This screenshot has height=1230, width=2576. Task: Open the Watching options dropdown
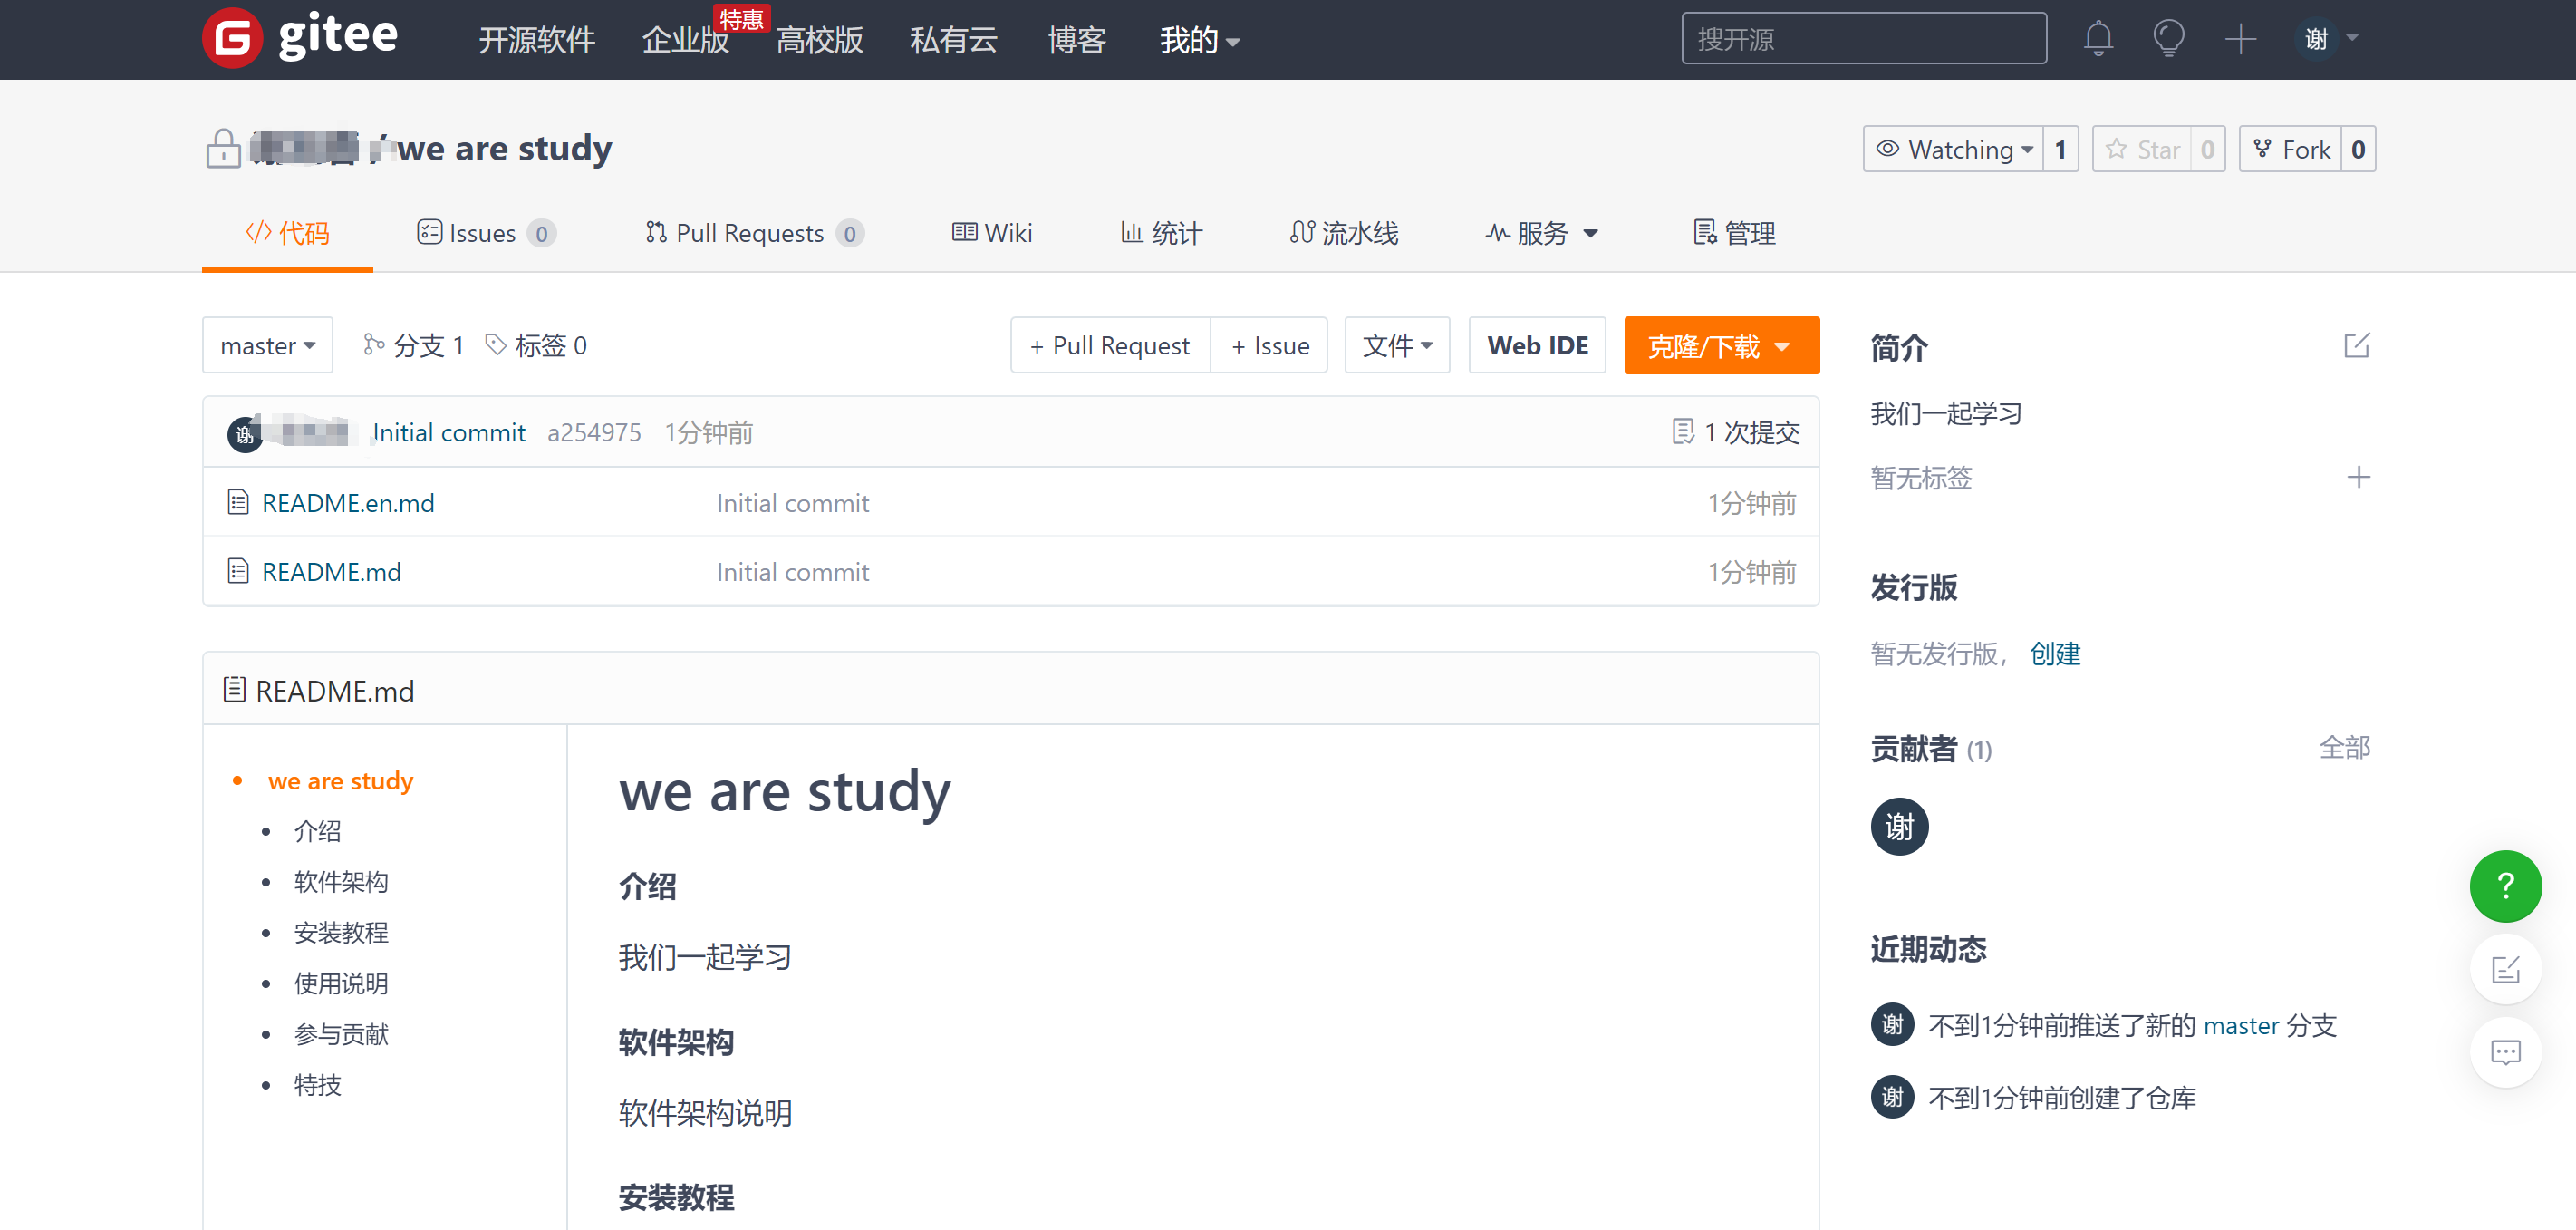click(1956, 150)
